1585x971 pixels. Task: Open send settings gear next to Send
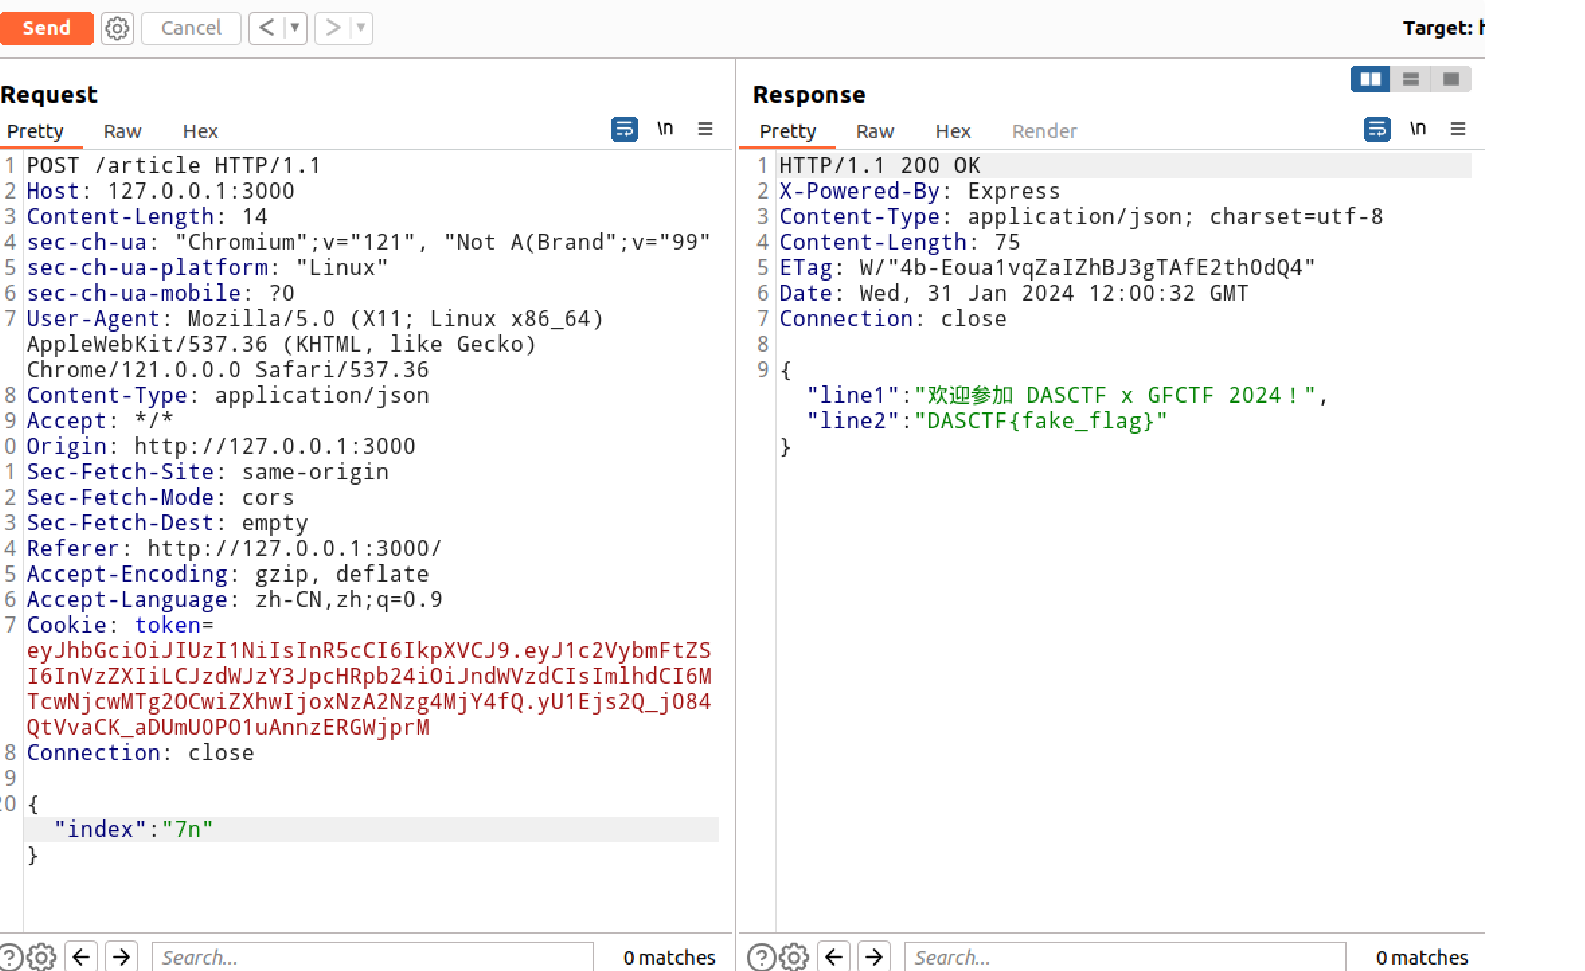click(117, 28)
